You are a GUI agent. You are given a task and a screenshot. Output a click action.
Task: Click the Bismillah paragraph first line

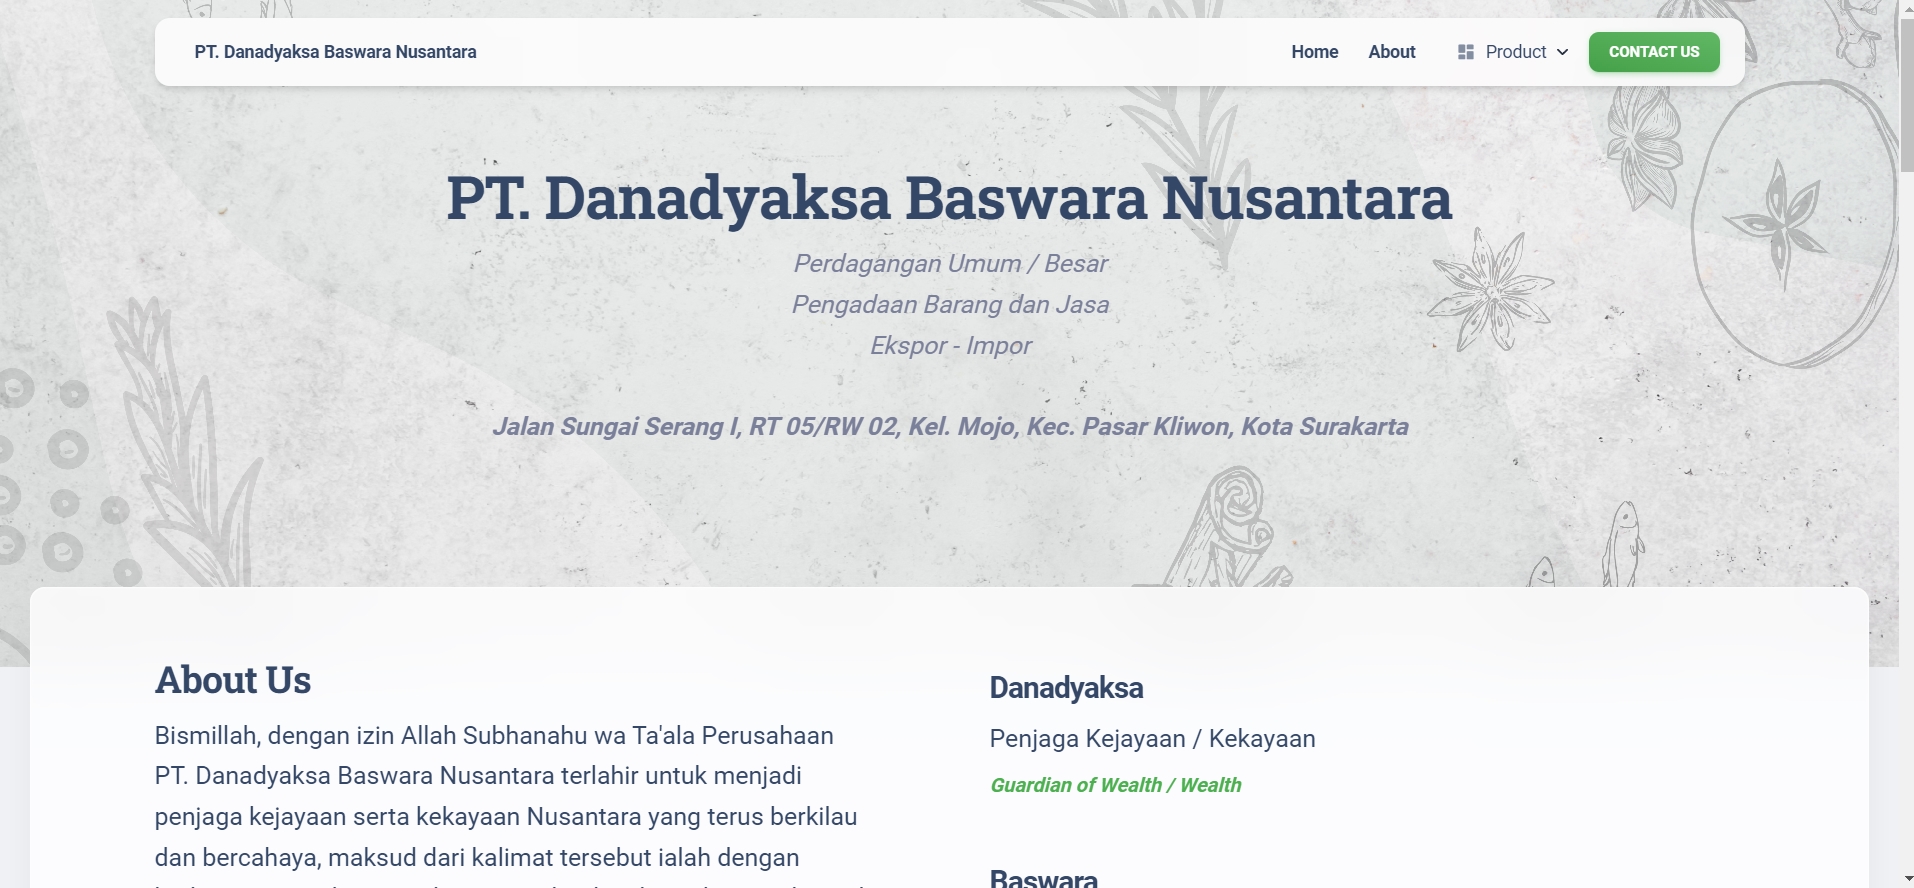[494, 736]
